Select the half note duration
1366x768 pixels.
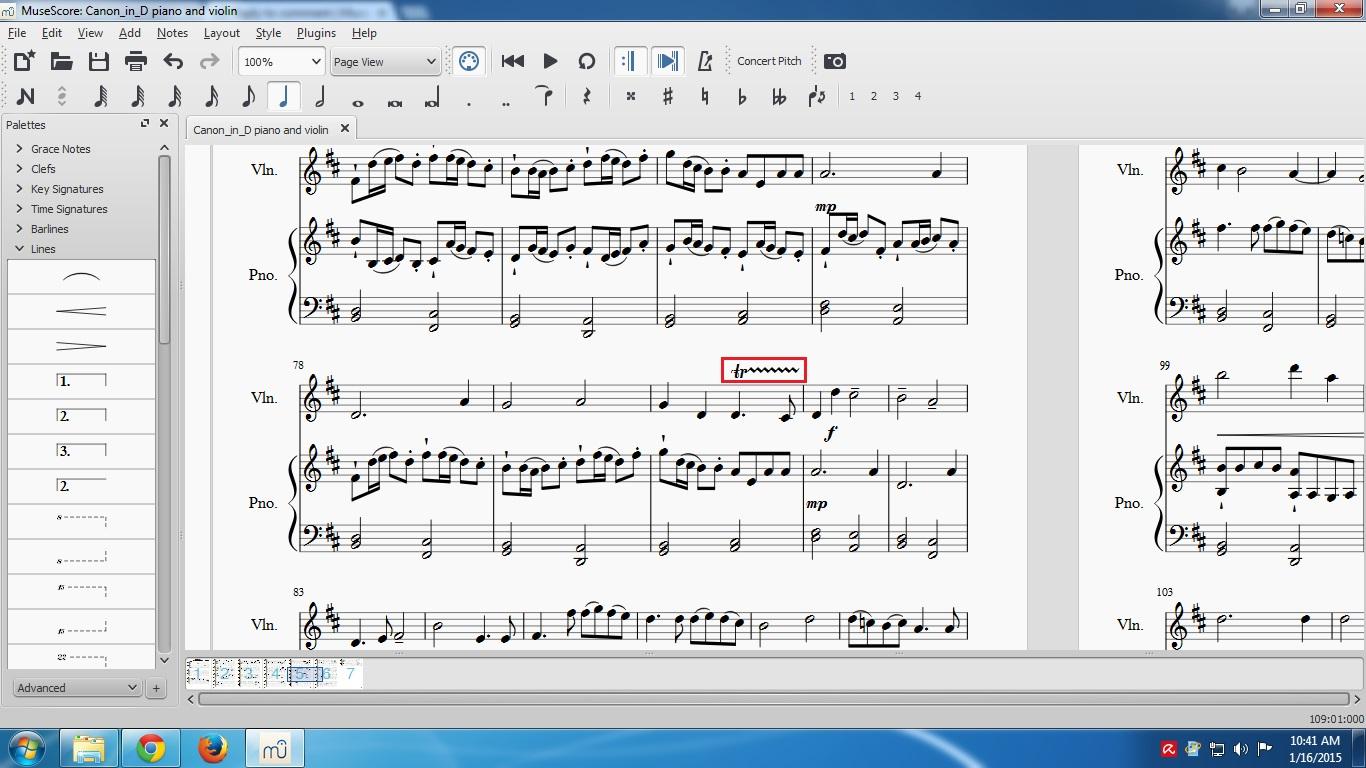[x=320, y=97]
